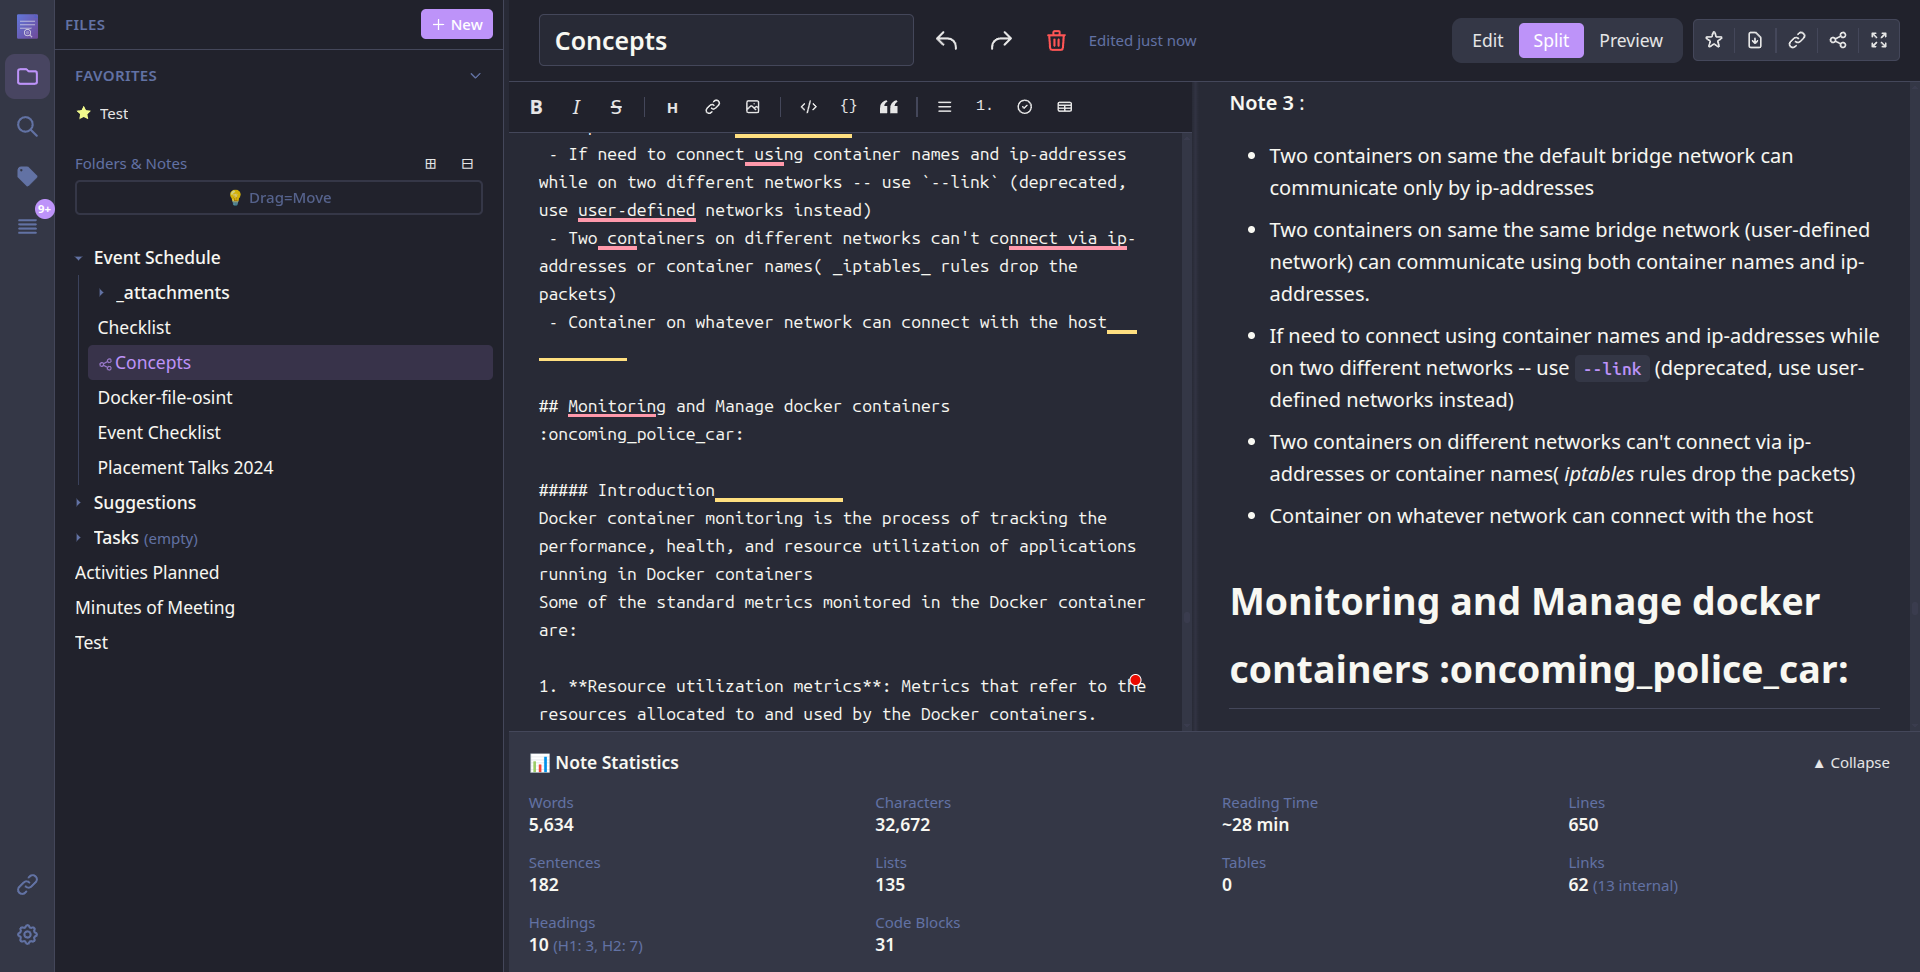Open search in the left sidebar
This screenshot has height=972, width=1920.
(x=27, y=127)
